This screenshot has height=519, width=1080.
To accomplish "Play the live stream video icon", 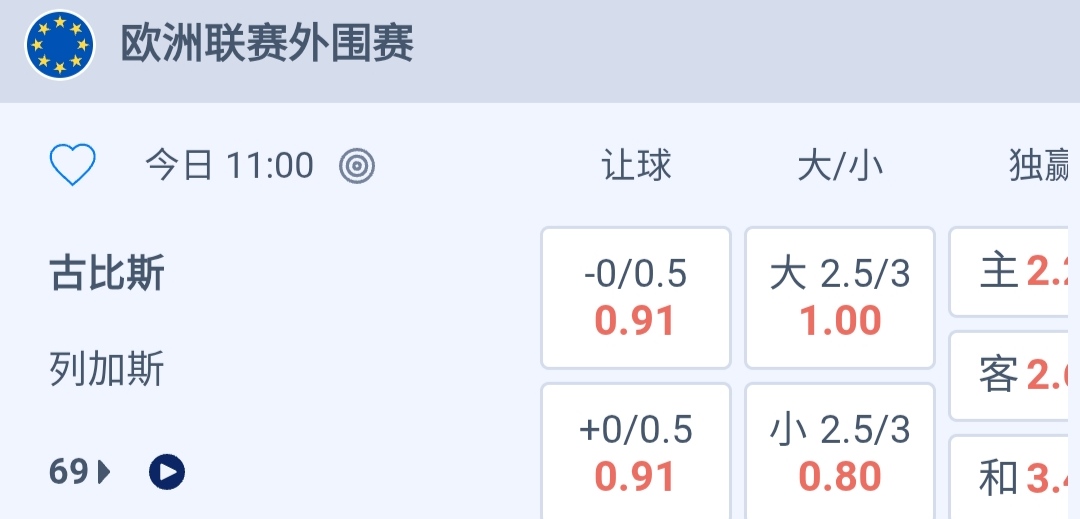I will [x=167, y=471].
